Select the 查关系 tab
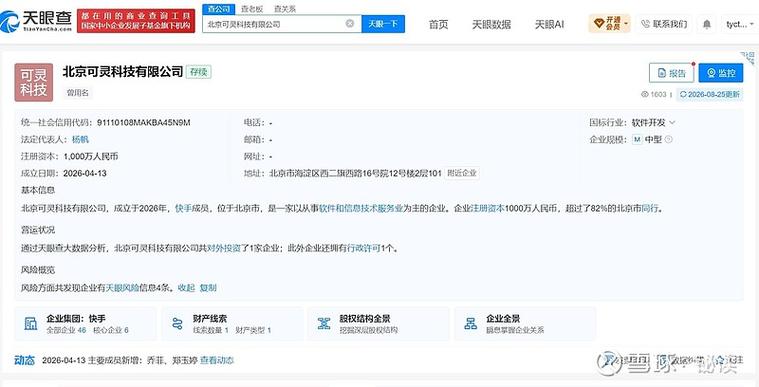Viewport: 759px width, 387px height. pos(285,9)
